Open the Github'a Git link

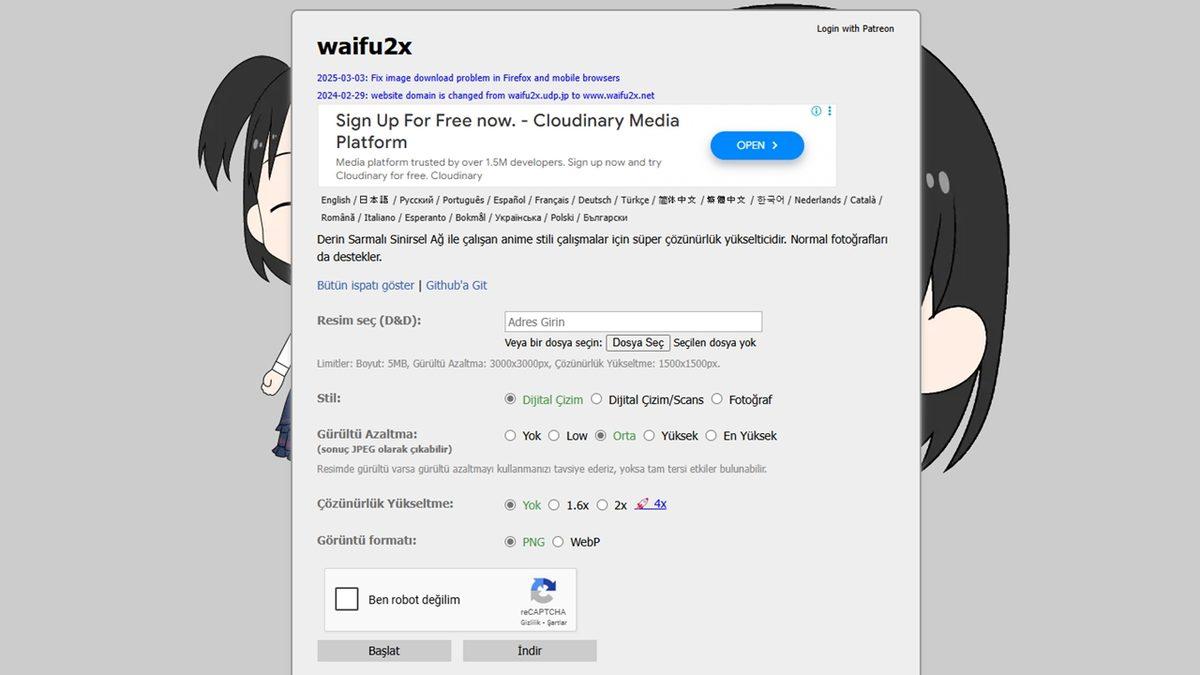point(456,285)
